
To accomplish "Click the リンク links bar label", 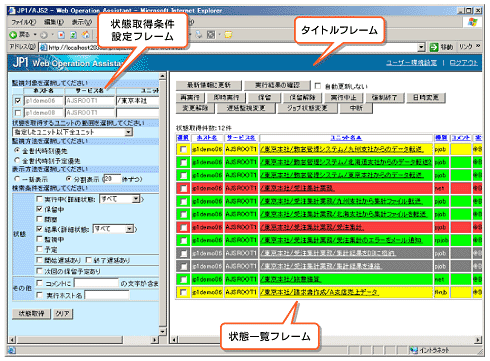I will pyautogui.click(x=465, y=47).
